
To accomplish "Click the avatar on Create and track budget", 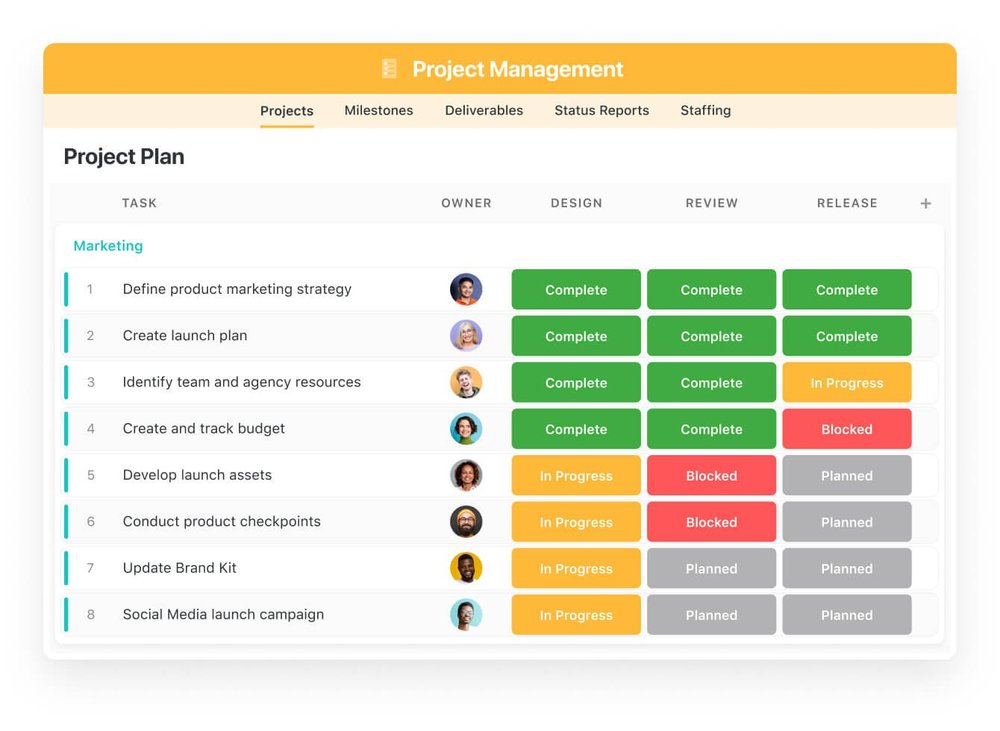I will pos(466,428).
